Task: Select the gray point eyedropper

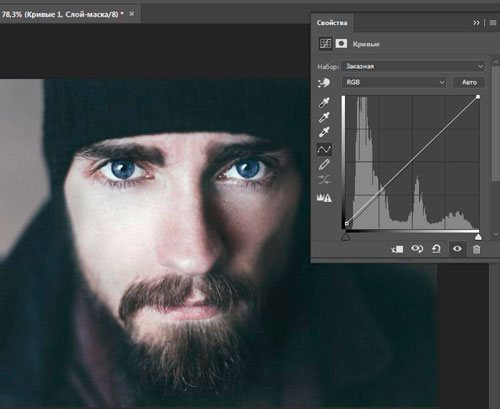Action: [x=324, y=117]
